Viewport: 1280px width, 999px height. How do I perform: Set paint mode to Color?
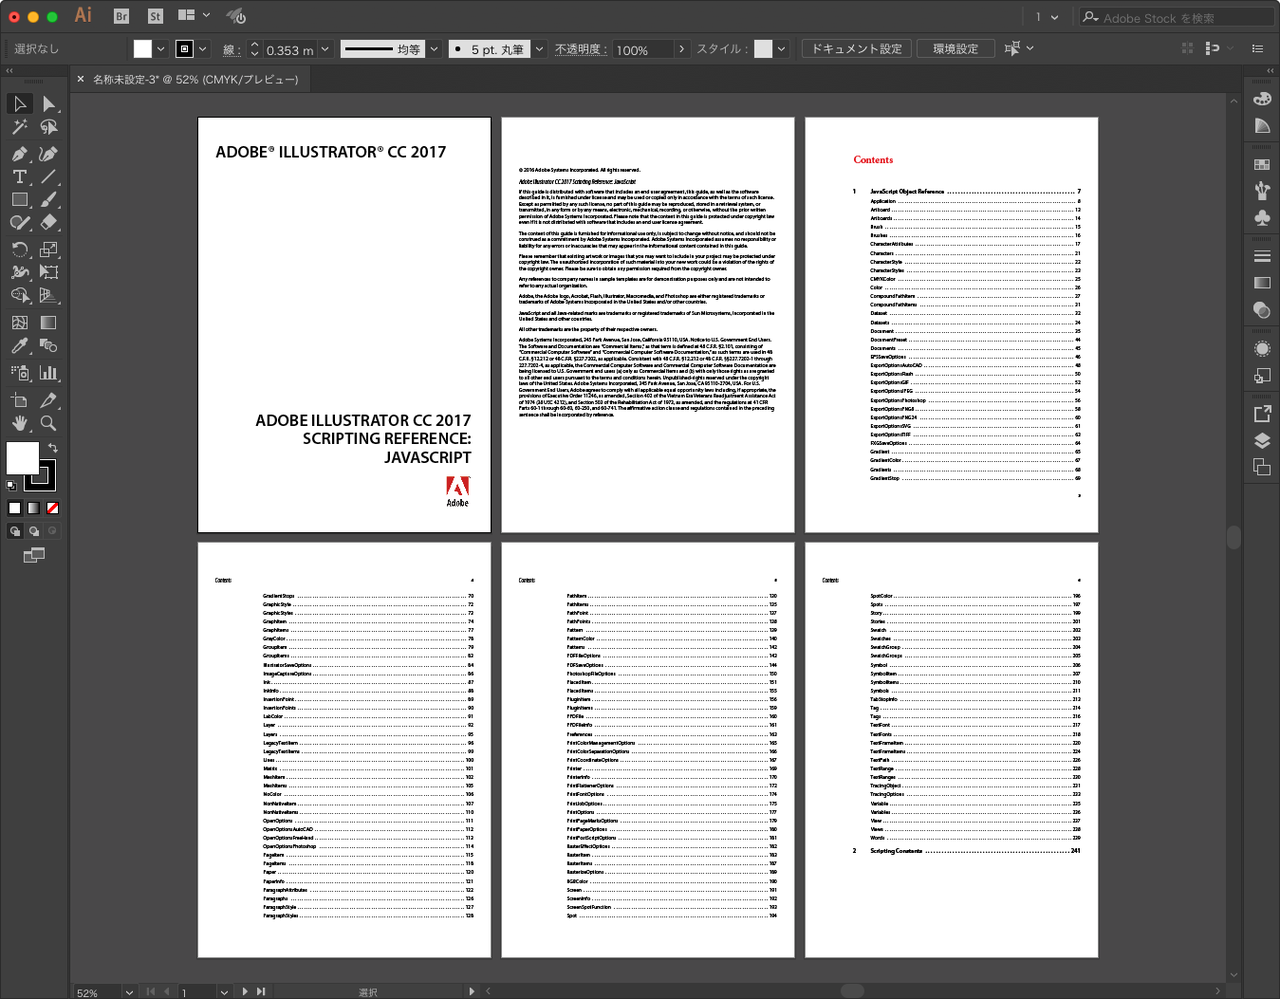tap(15, 508)
